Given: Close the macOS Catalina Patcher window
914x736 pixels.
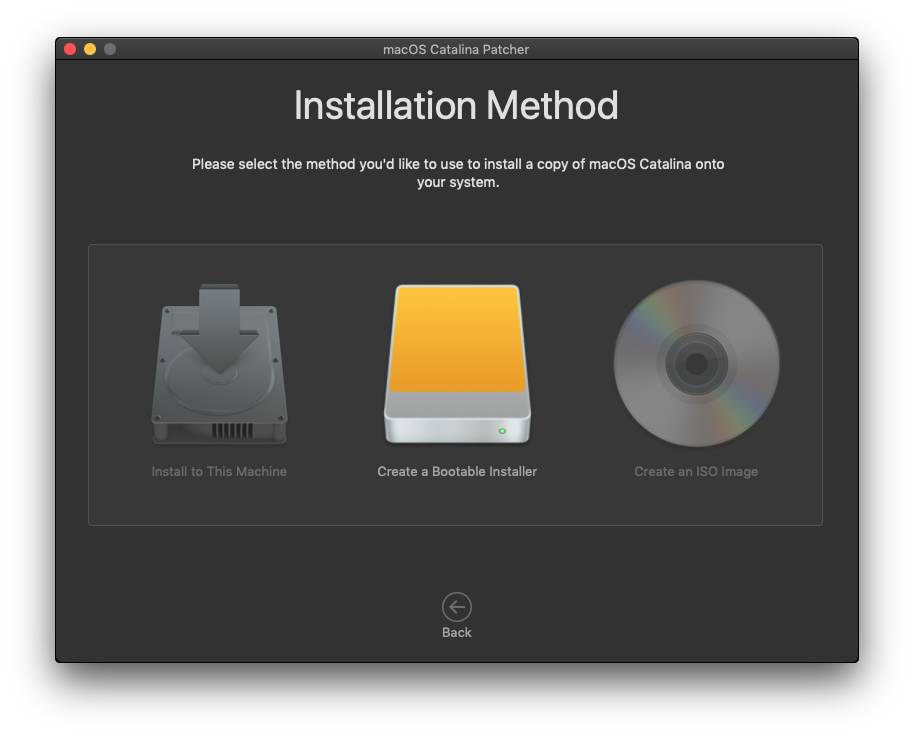Looking at the screenshot, I should (x=70, y=49).
